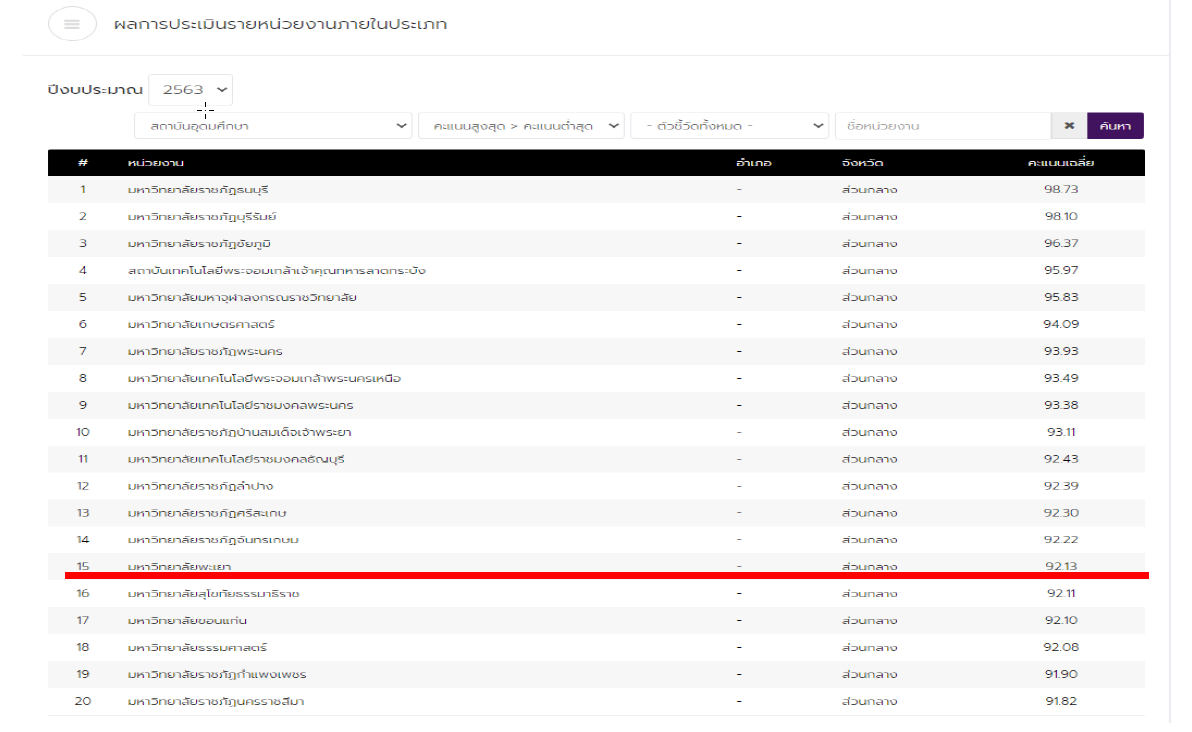Viewport: 1192px width, 732px height.
Task: Select the row มหาวิทยาลัยราชภัฏกำแพงเพชร
Action: (596, 675)
